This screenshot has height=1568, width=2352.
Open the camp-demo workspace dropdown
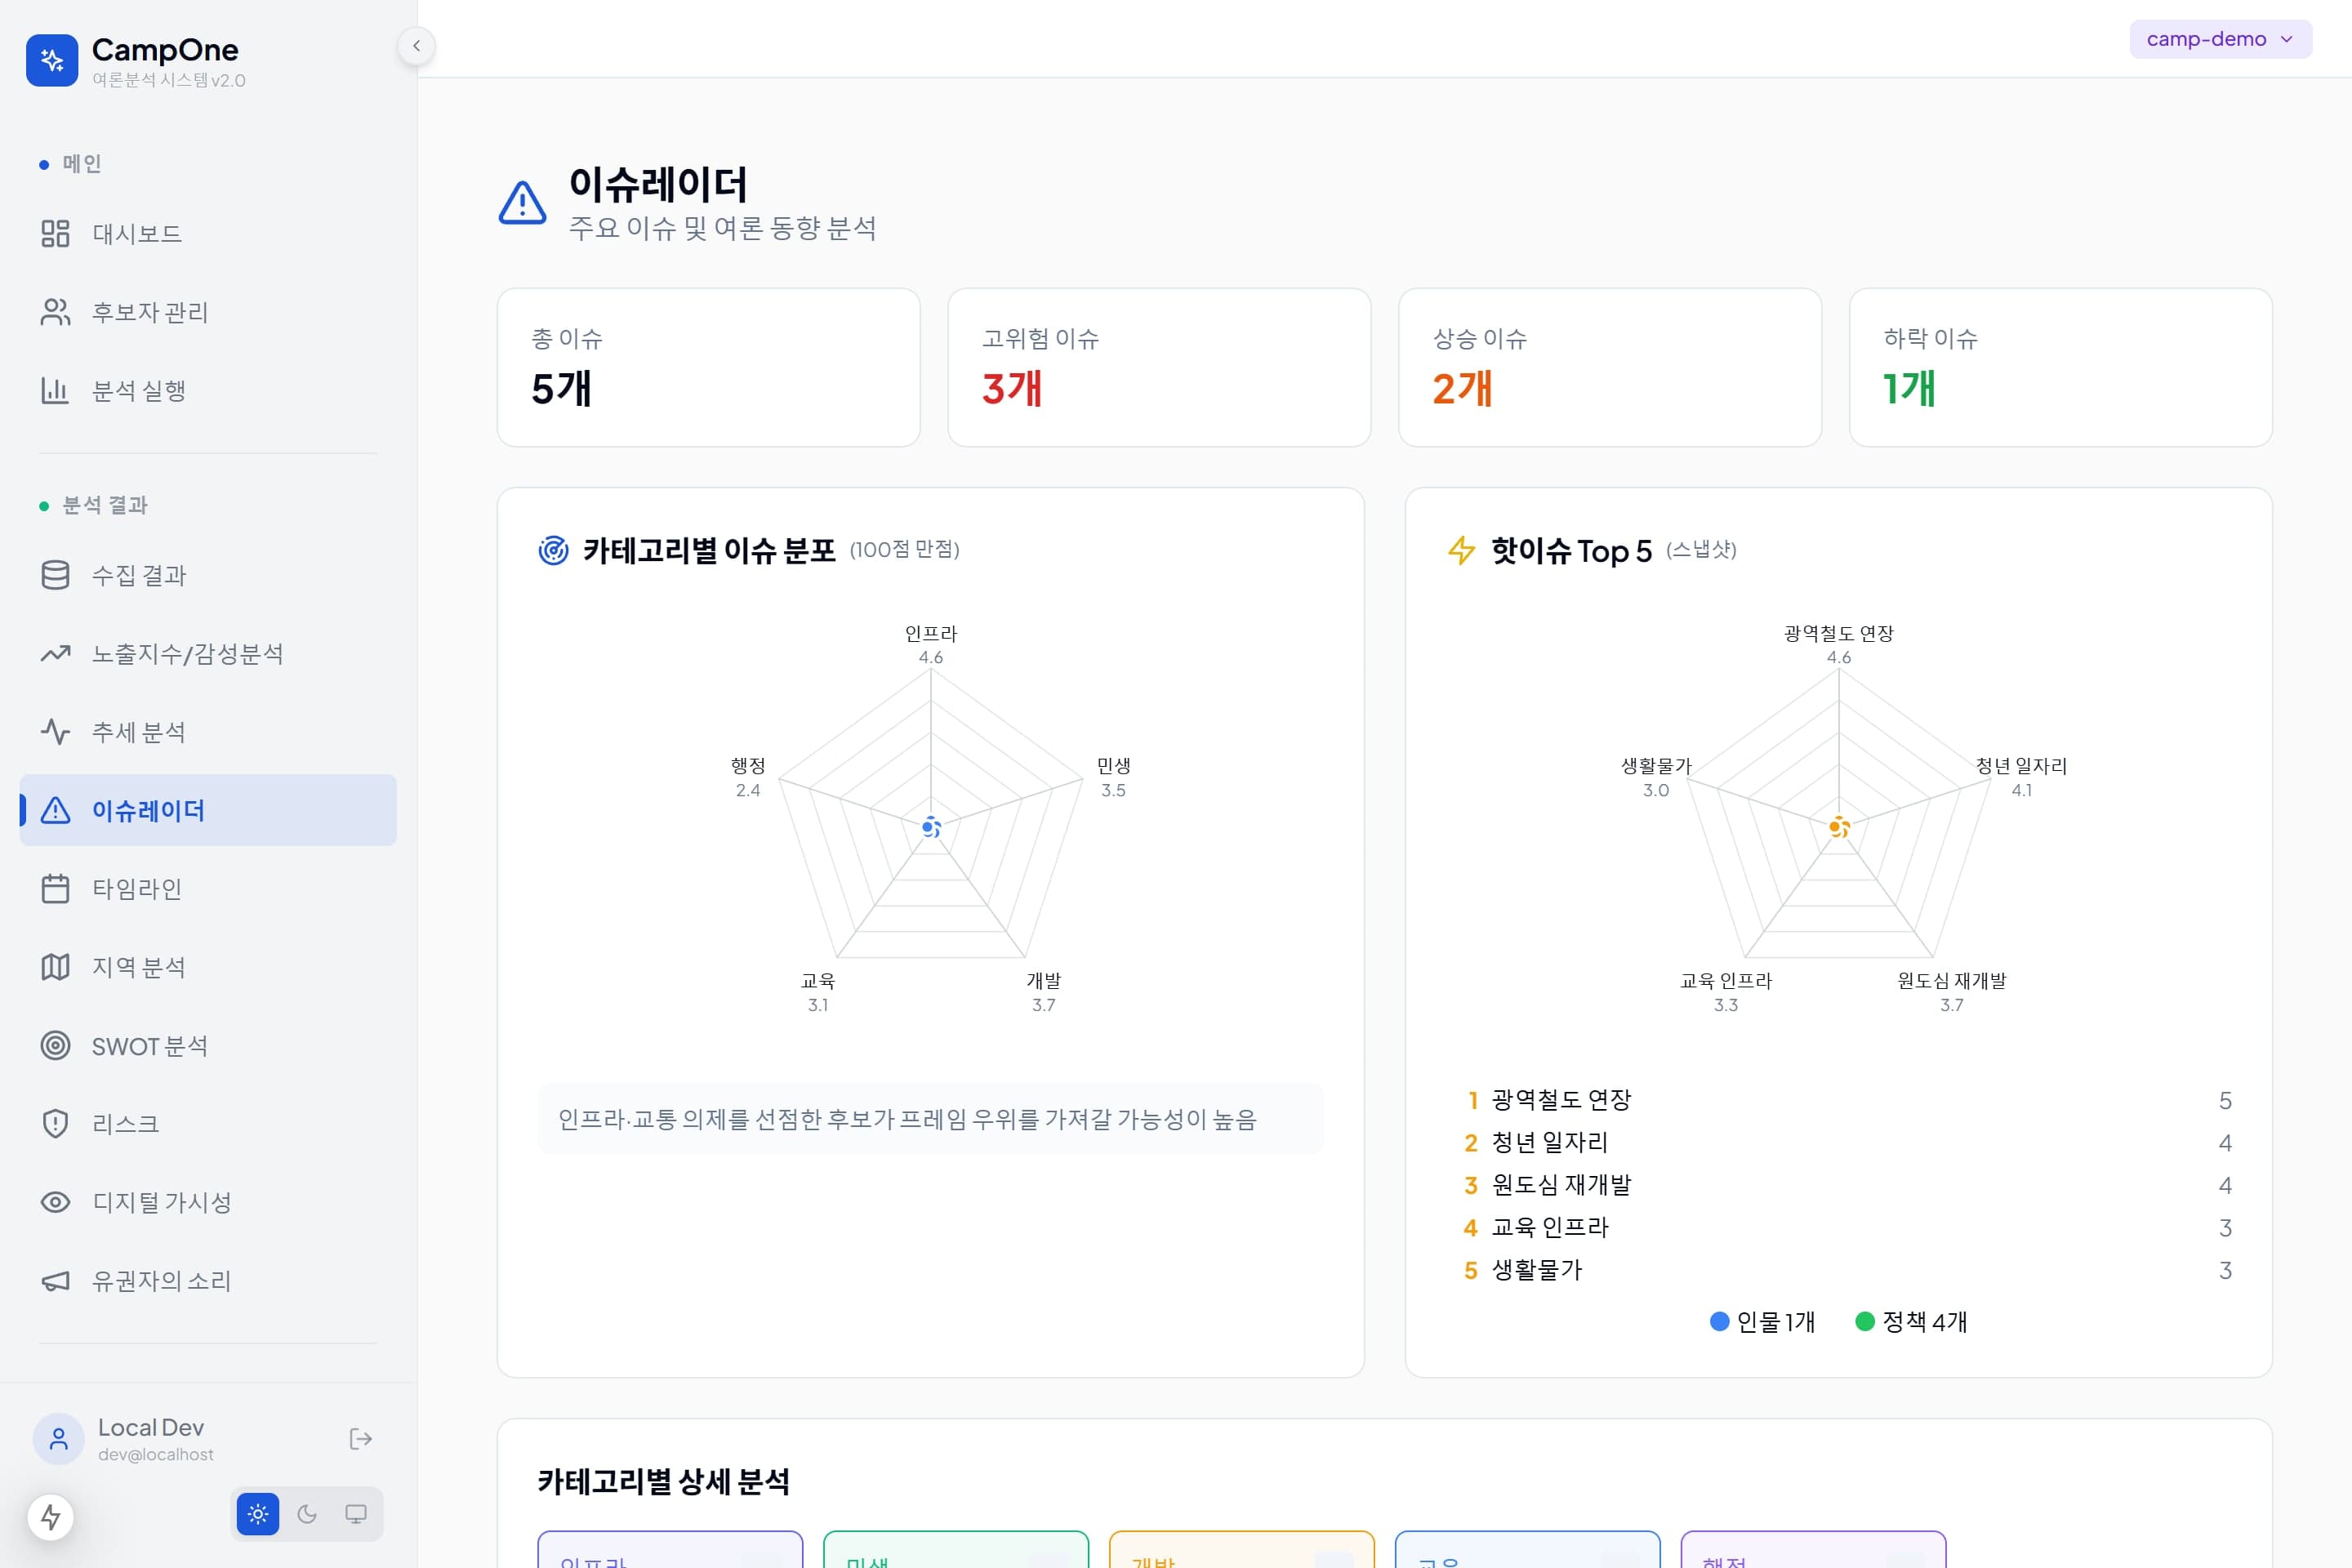click(2220, 39)
